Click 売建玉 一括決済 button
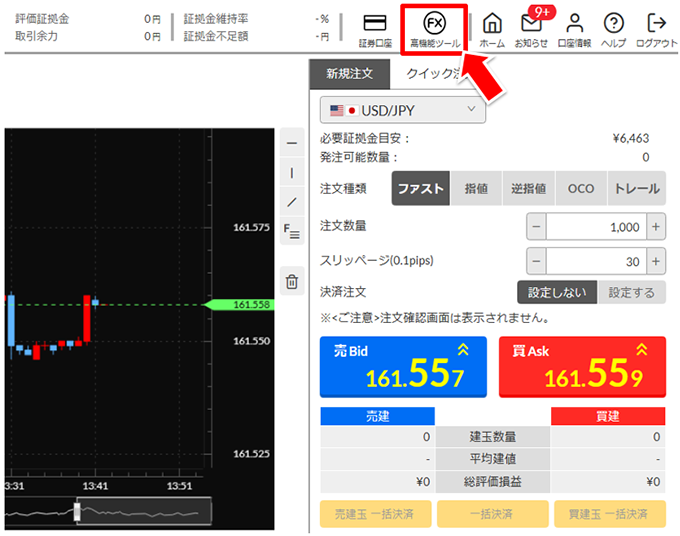Image resolution: width=680 pixels, height=536 pixels. tap(376, 514)
